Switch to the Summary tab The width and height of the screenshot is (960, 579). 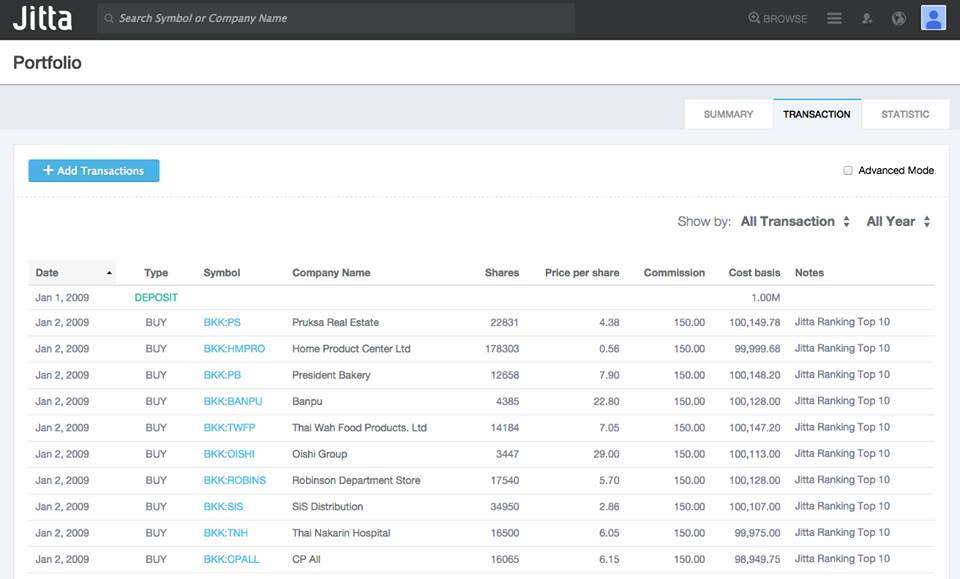coord(729,114)
